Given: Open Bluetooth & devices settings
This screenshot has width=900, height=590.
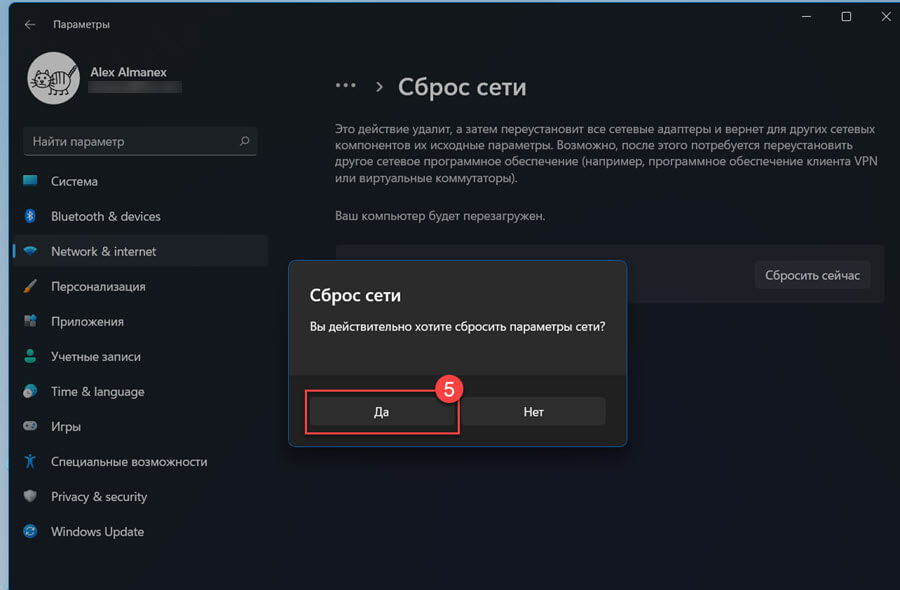Looking at the screenshot, I should point(141,216).
